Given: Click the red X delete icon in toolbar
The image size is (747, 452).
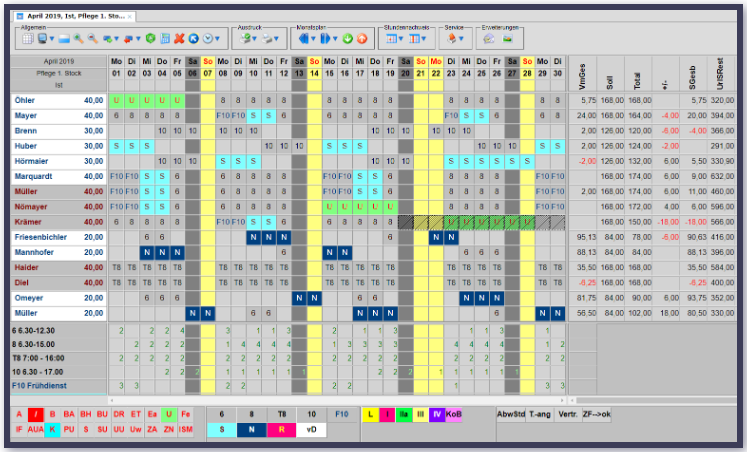Looking at the screenshot, I should 177,39.
